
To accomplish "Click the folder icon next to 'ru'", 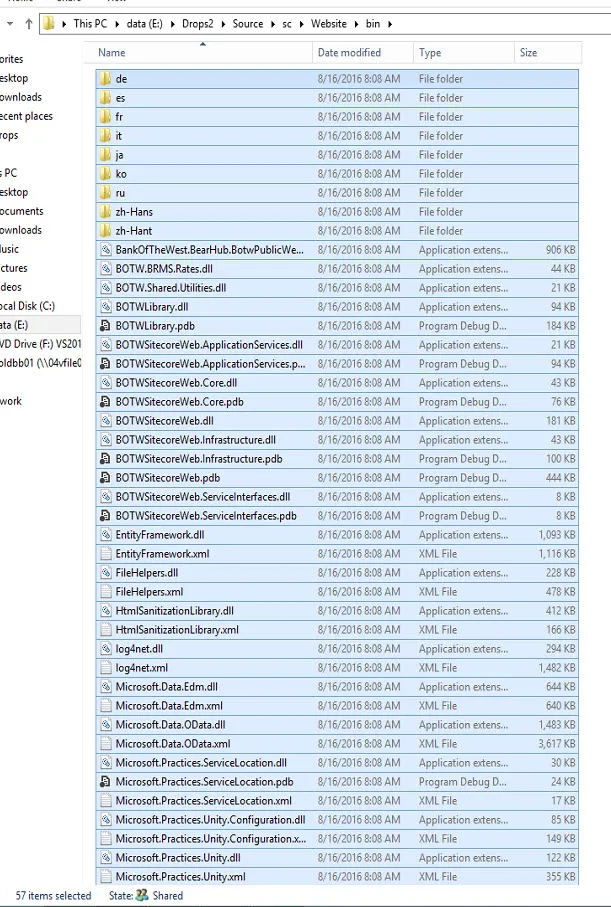I will pos(105,193).
